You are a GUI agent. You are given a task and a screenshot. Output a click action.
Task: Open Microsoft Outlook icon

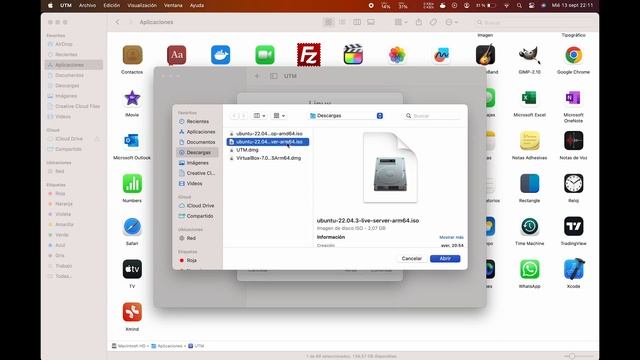coord(132,141)
